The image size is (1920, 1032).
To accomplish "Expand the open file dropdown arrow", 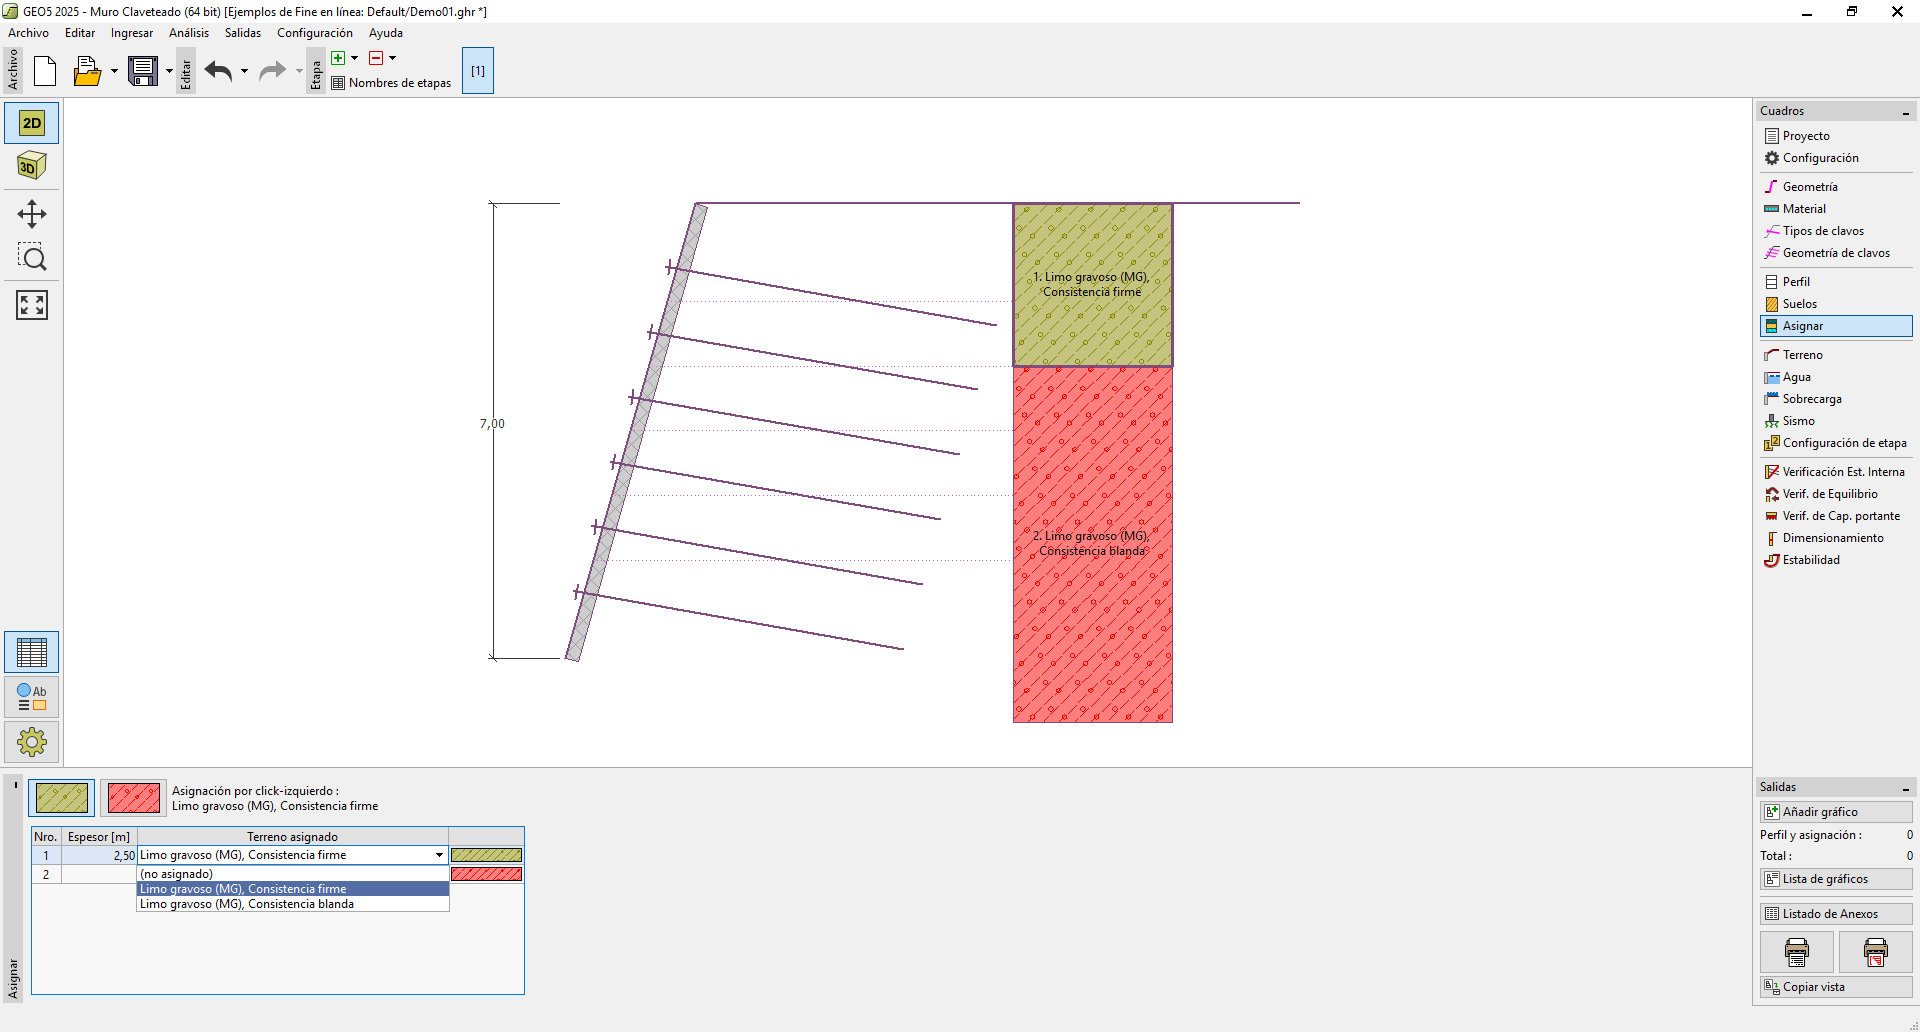I will coord(114,71).
